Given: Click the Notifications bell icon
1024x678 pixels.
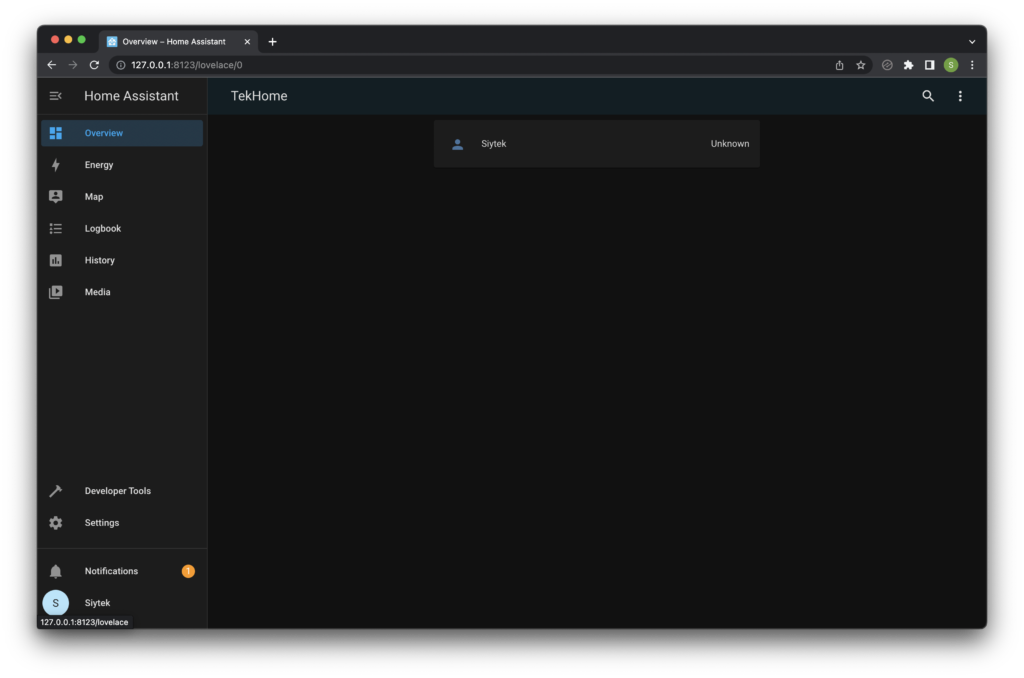Looking at the screenshot, I should click(56, 572).
